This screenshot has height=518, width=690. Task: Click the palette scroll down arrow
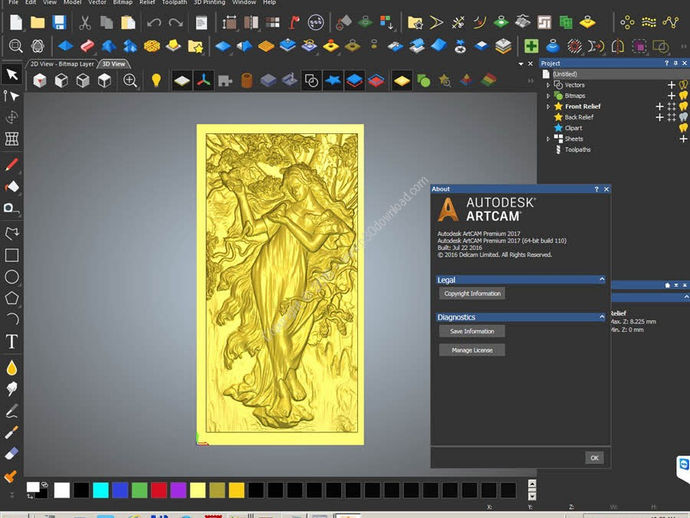coord(532,496)
